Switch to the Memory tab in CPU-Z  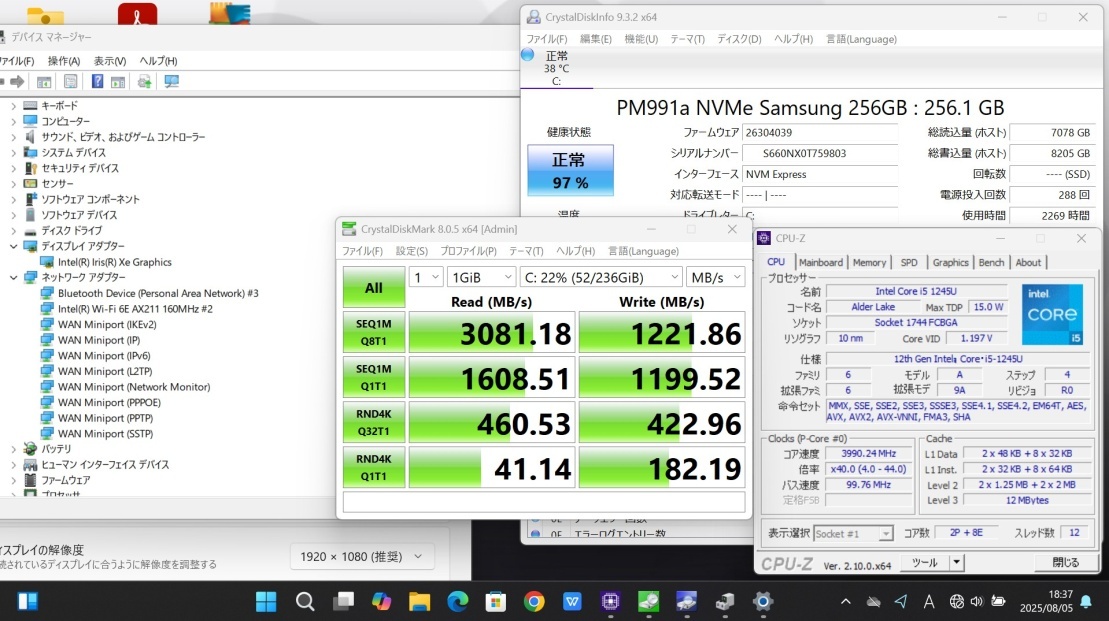(869, 262)
